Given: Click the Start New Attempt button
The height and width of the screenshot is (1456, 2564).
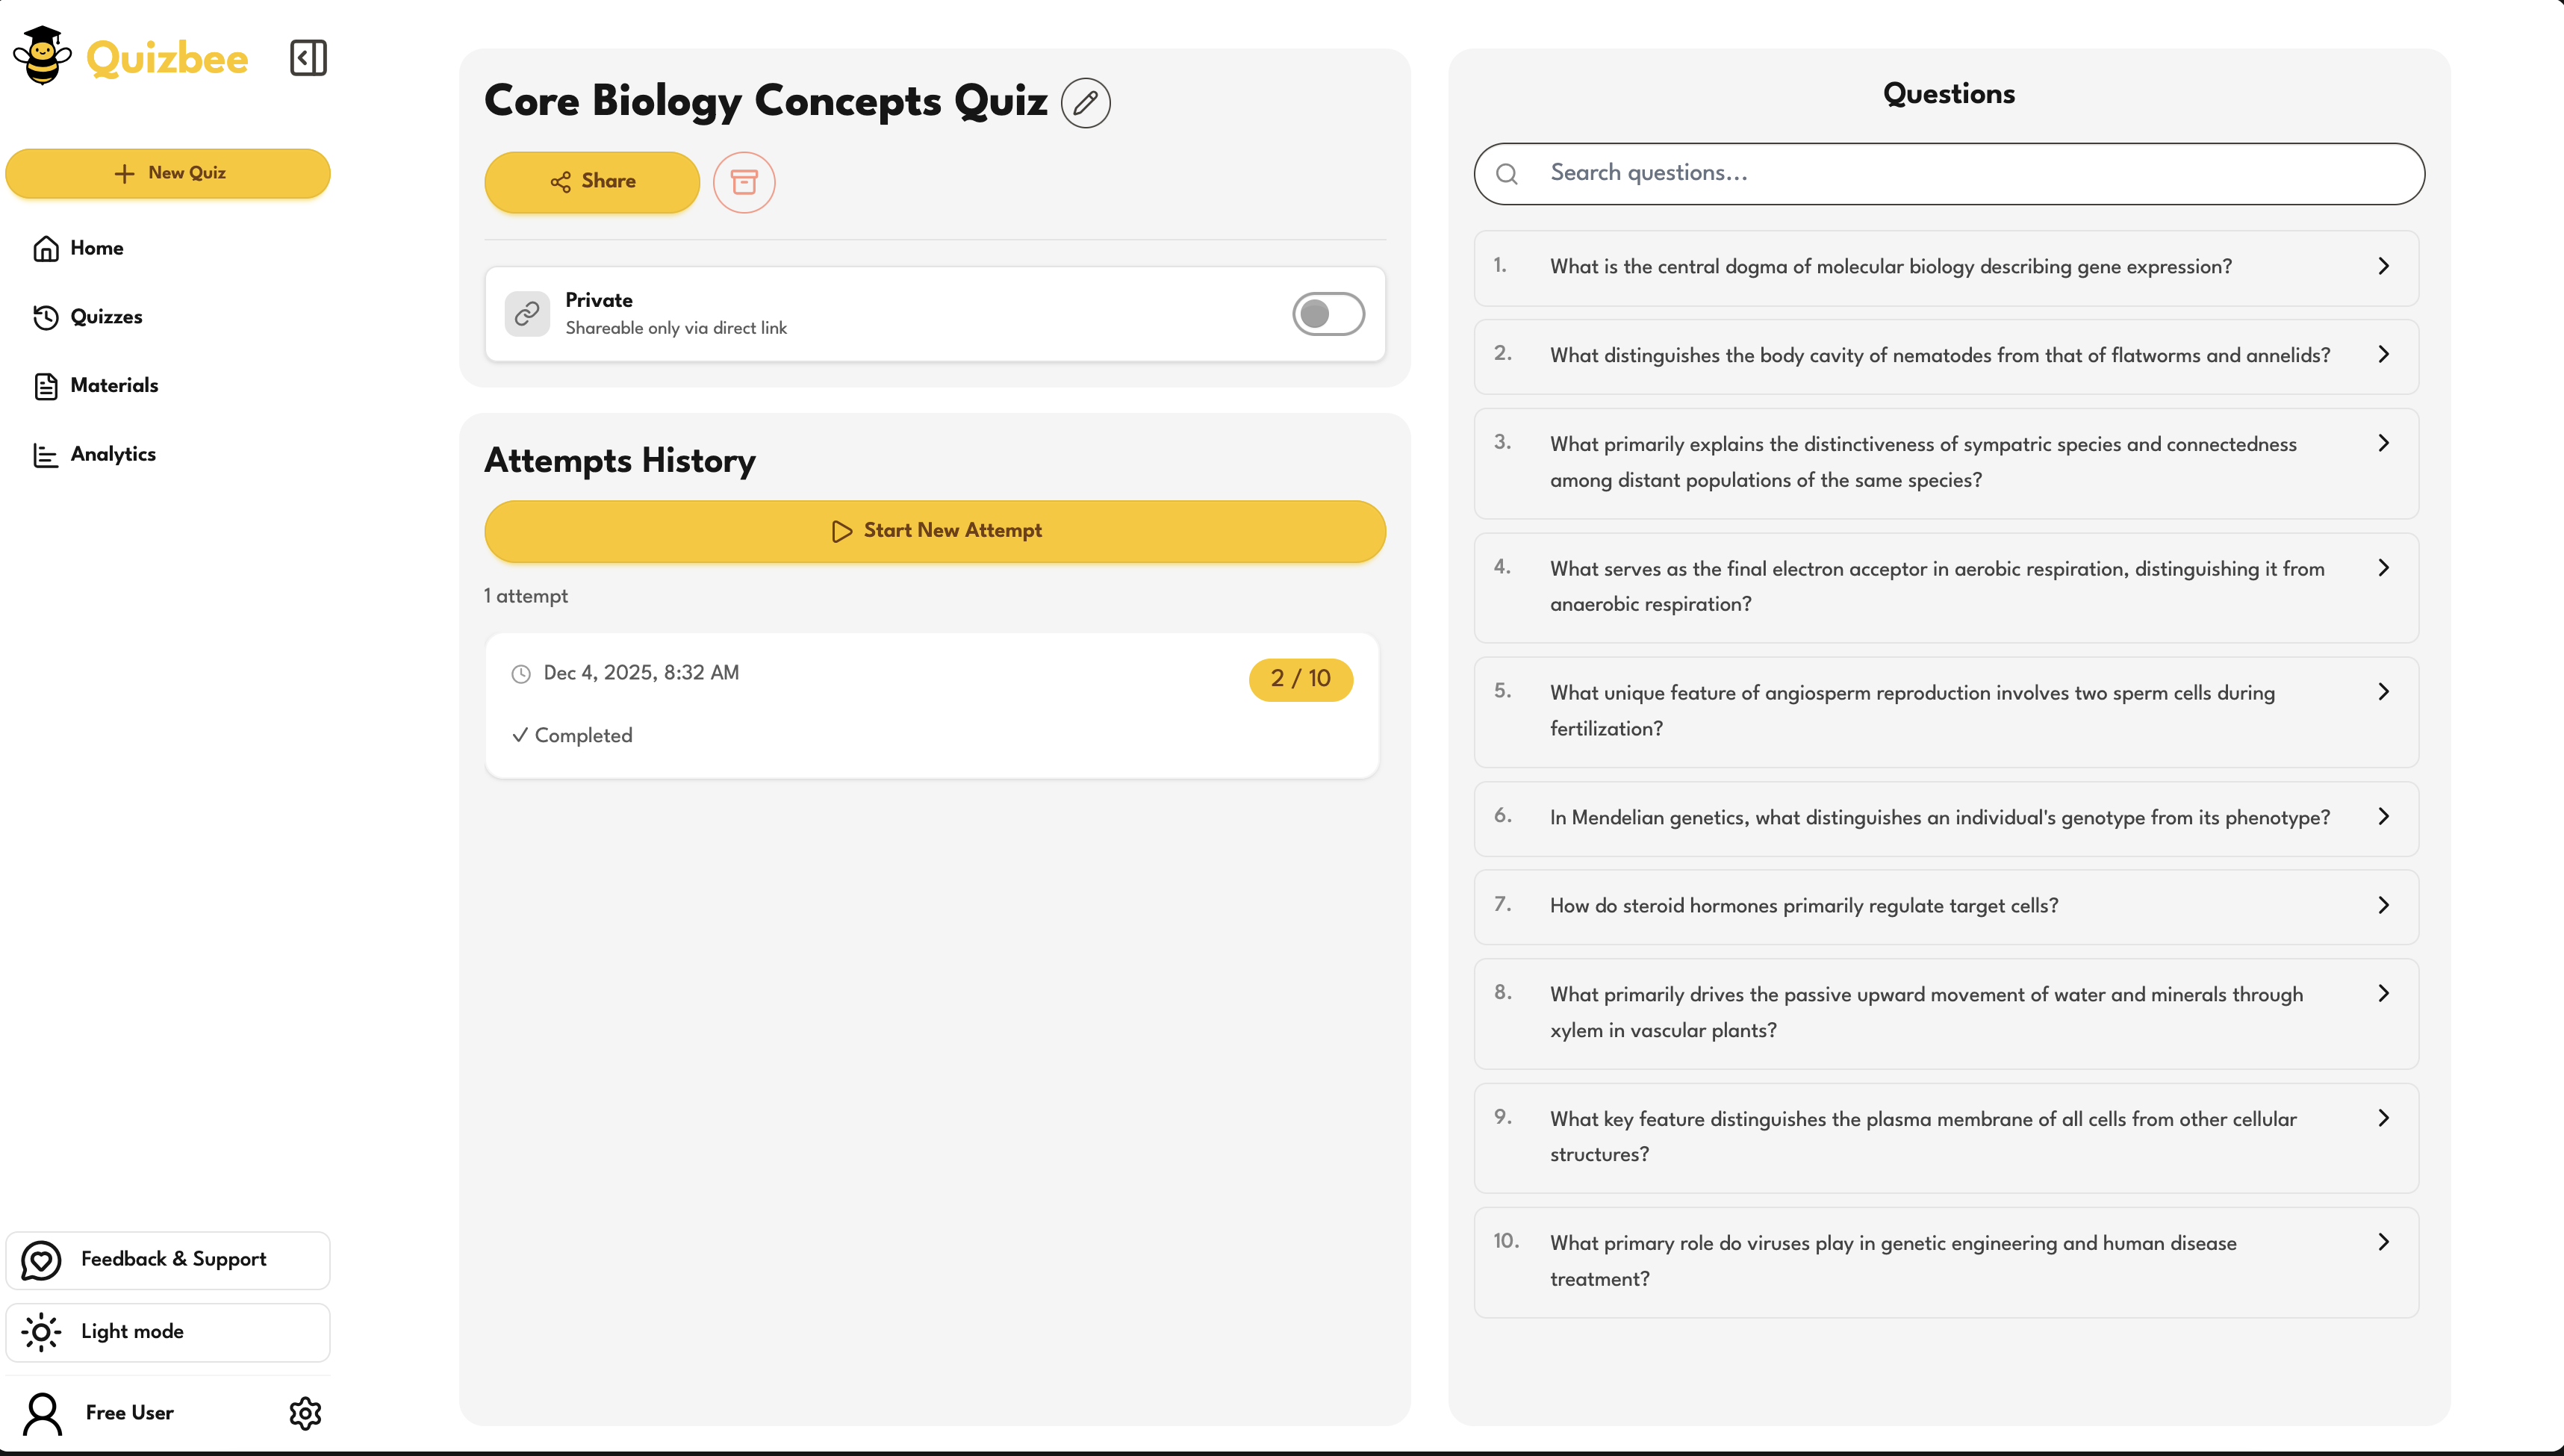Looking at the screenshot, I should (x=933, y=531).
